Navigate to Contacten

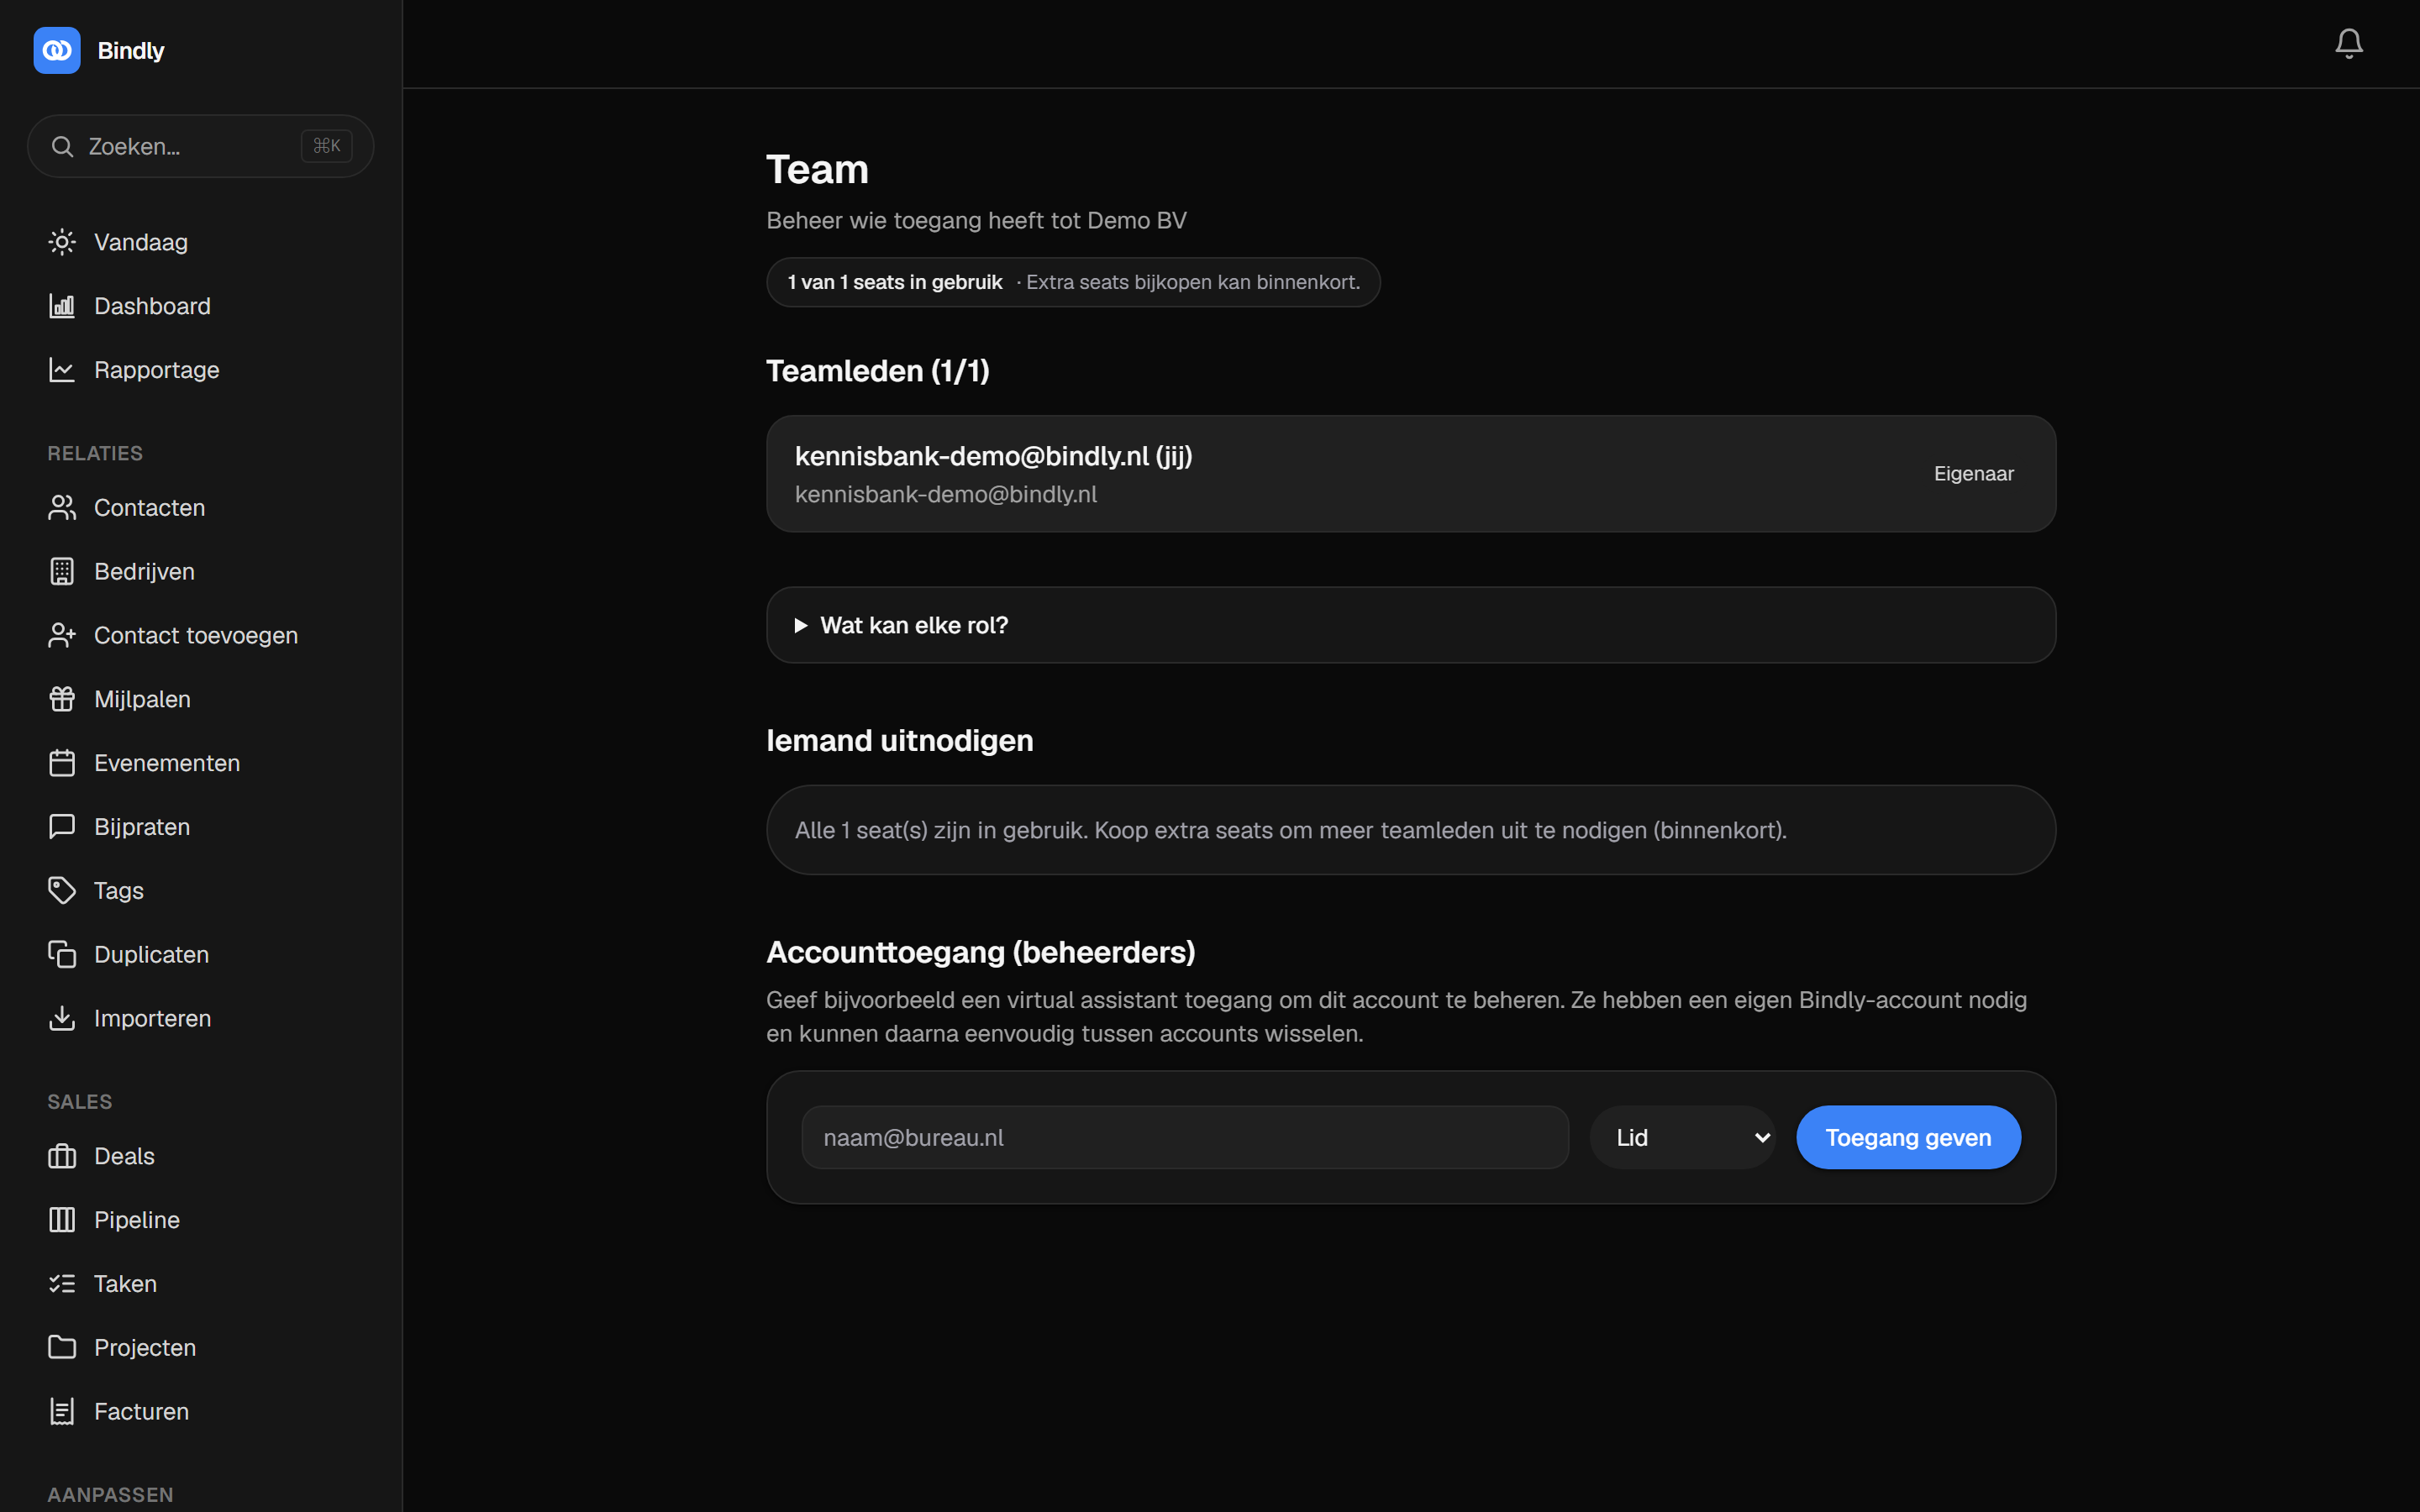tap(200, 508)
